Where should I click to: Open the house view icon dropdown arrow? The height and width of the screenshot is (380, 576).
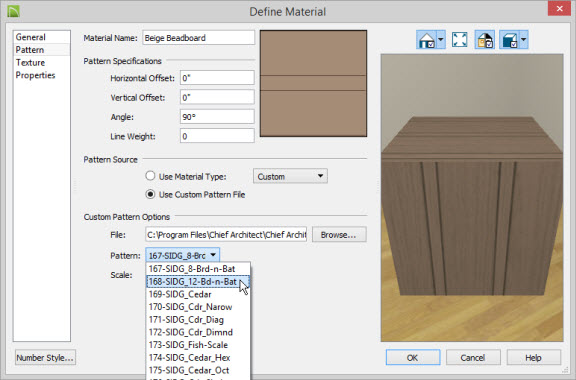click(441, 40)
